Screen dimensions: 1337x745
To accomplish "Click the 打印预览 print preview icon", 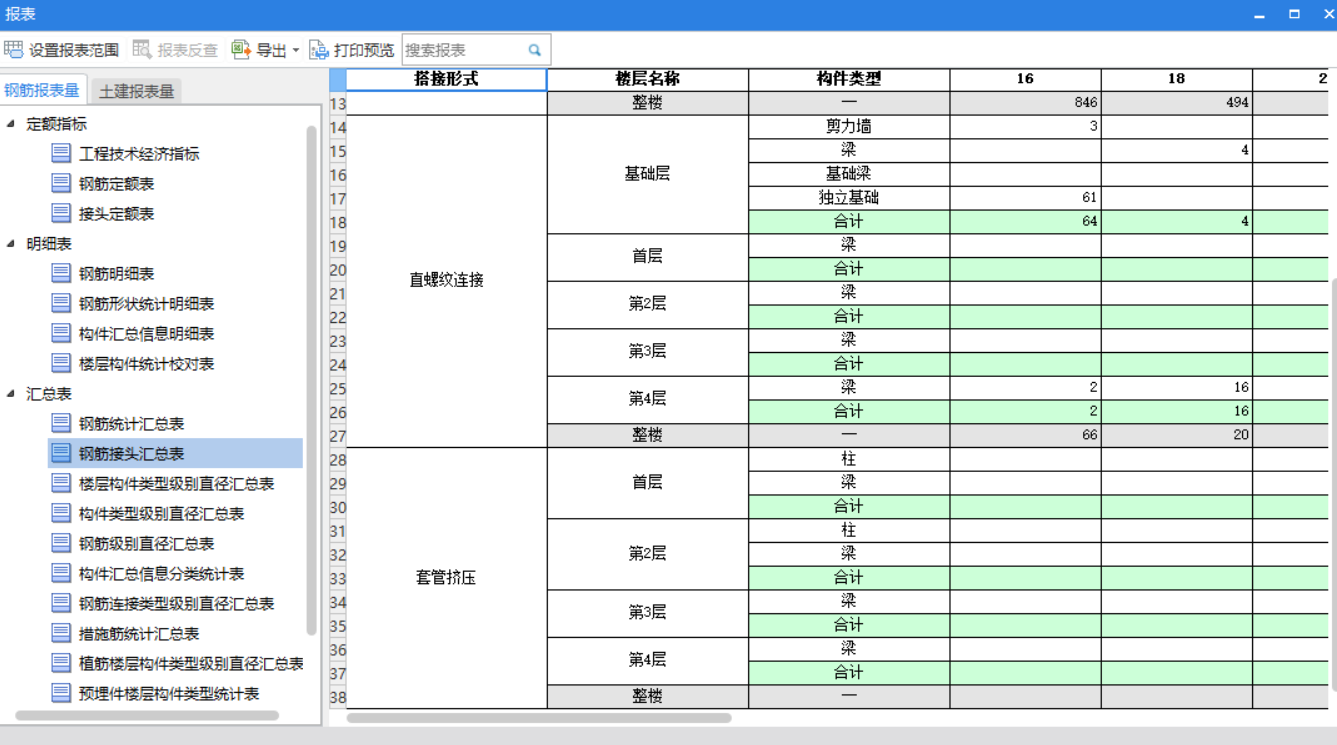I will tap(319, 50).
